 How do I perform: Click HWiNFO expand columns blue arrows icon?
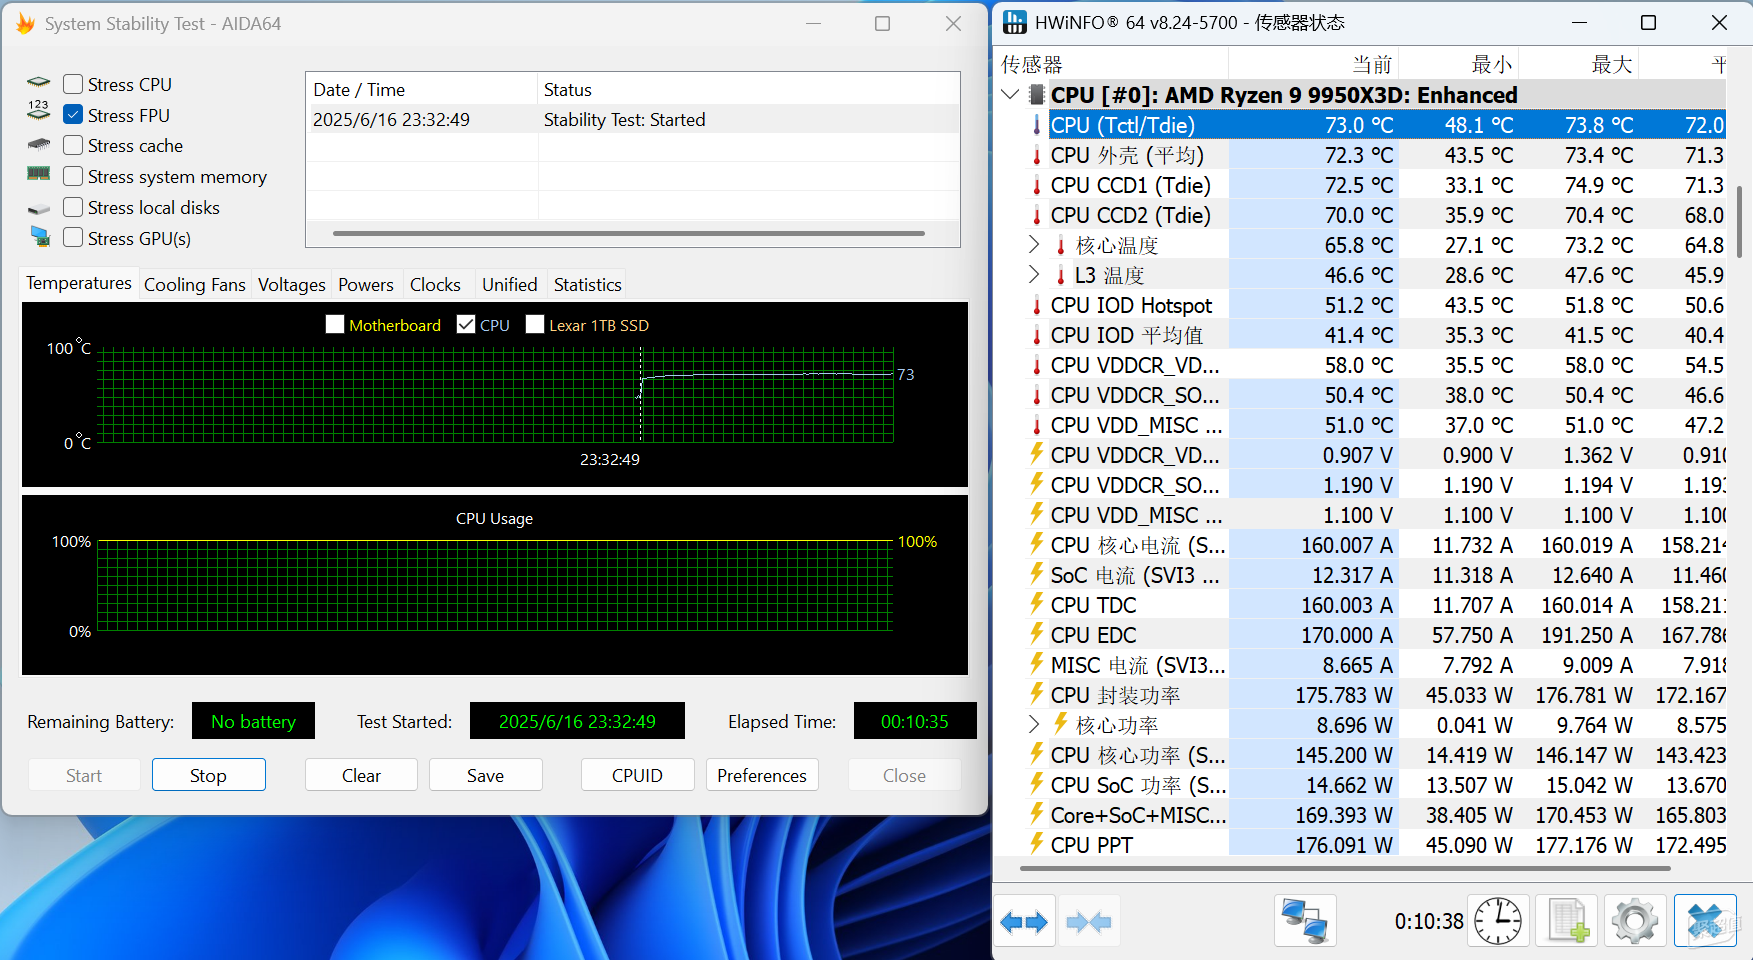click(1024, 921)
